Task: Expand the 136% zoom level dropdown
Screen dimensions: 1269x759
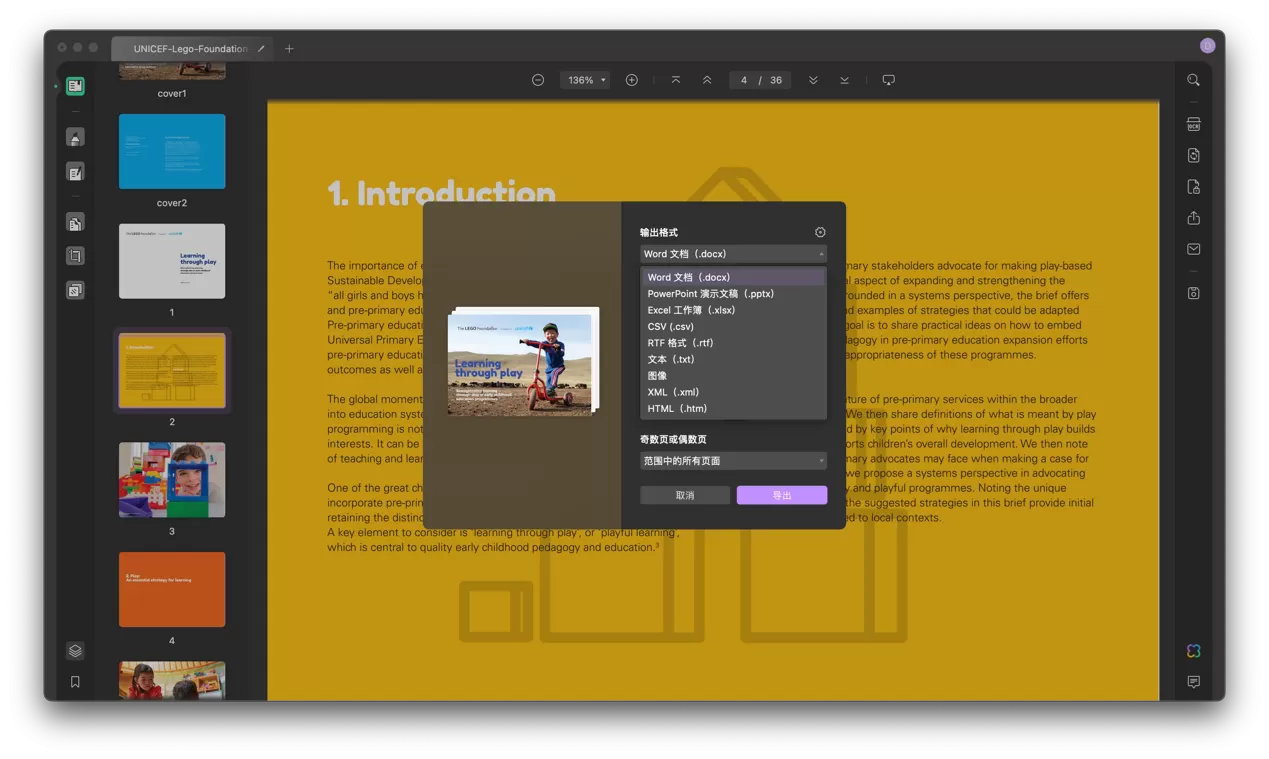Action: point(587,80)
